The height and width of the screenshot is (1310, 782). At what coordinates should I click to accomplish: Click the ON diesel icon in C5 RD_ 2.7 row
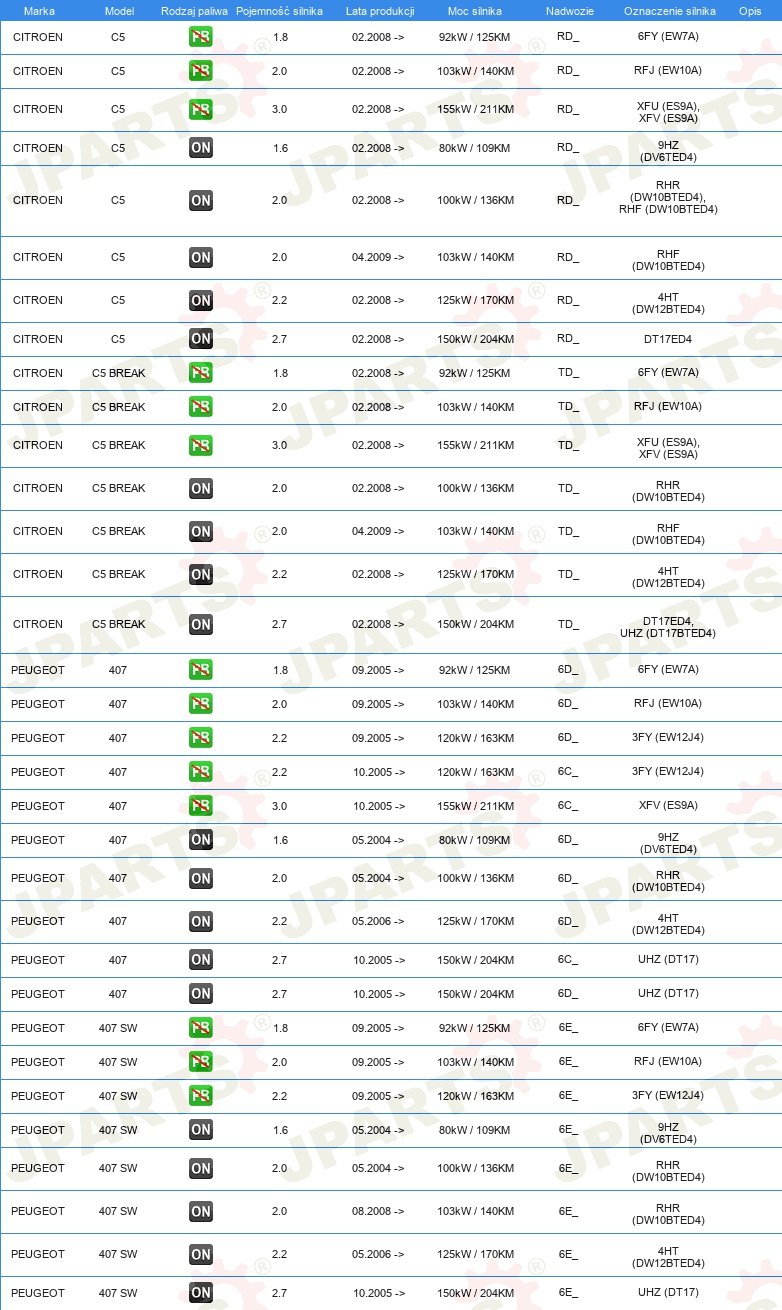201,339
